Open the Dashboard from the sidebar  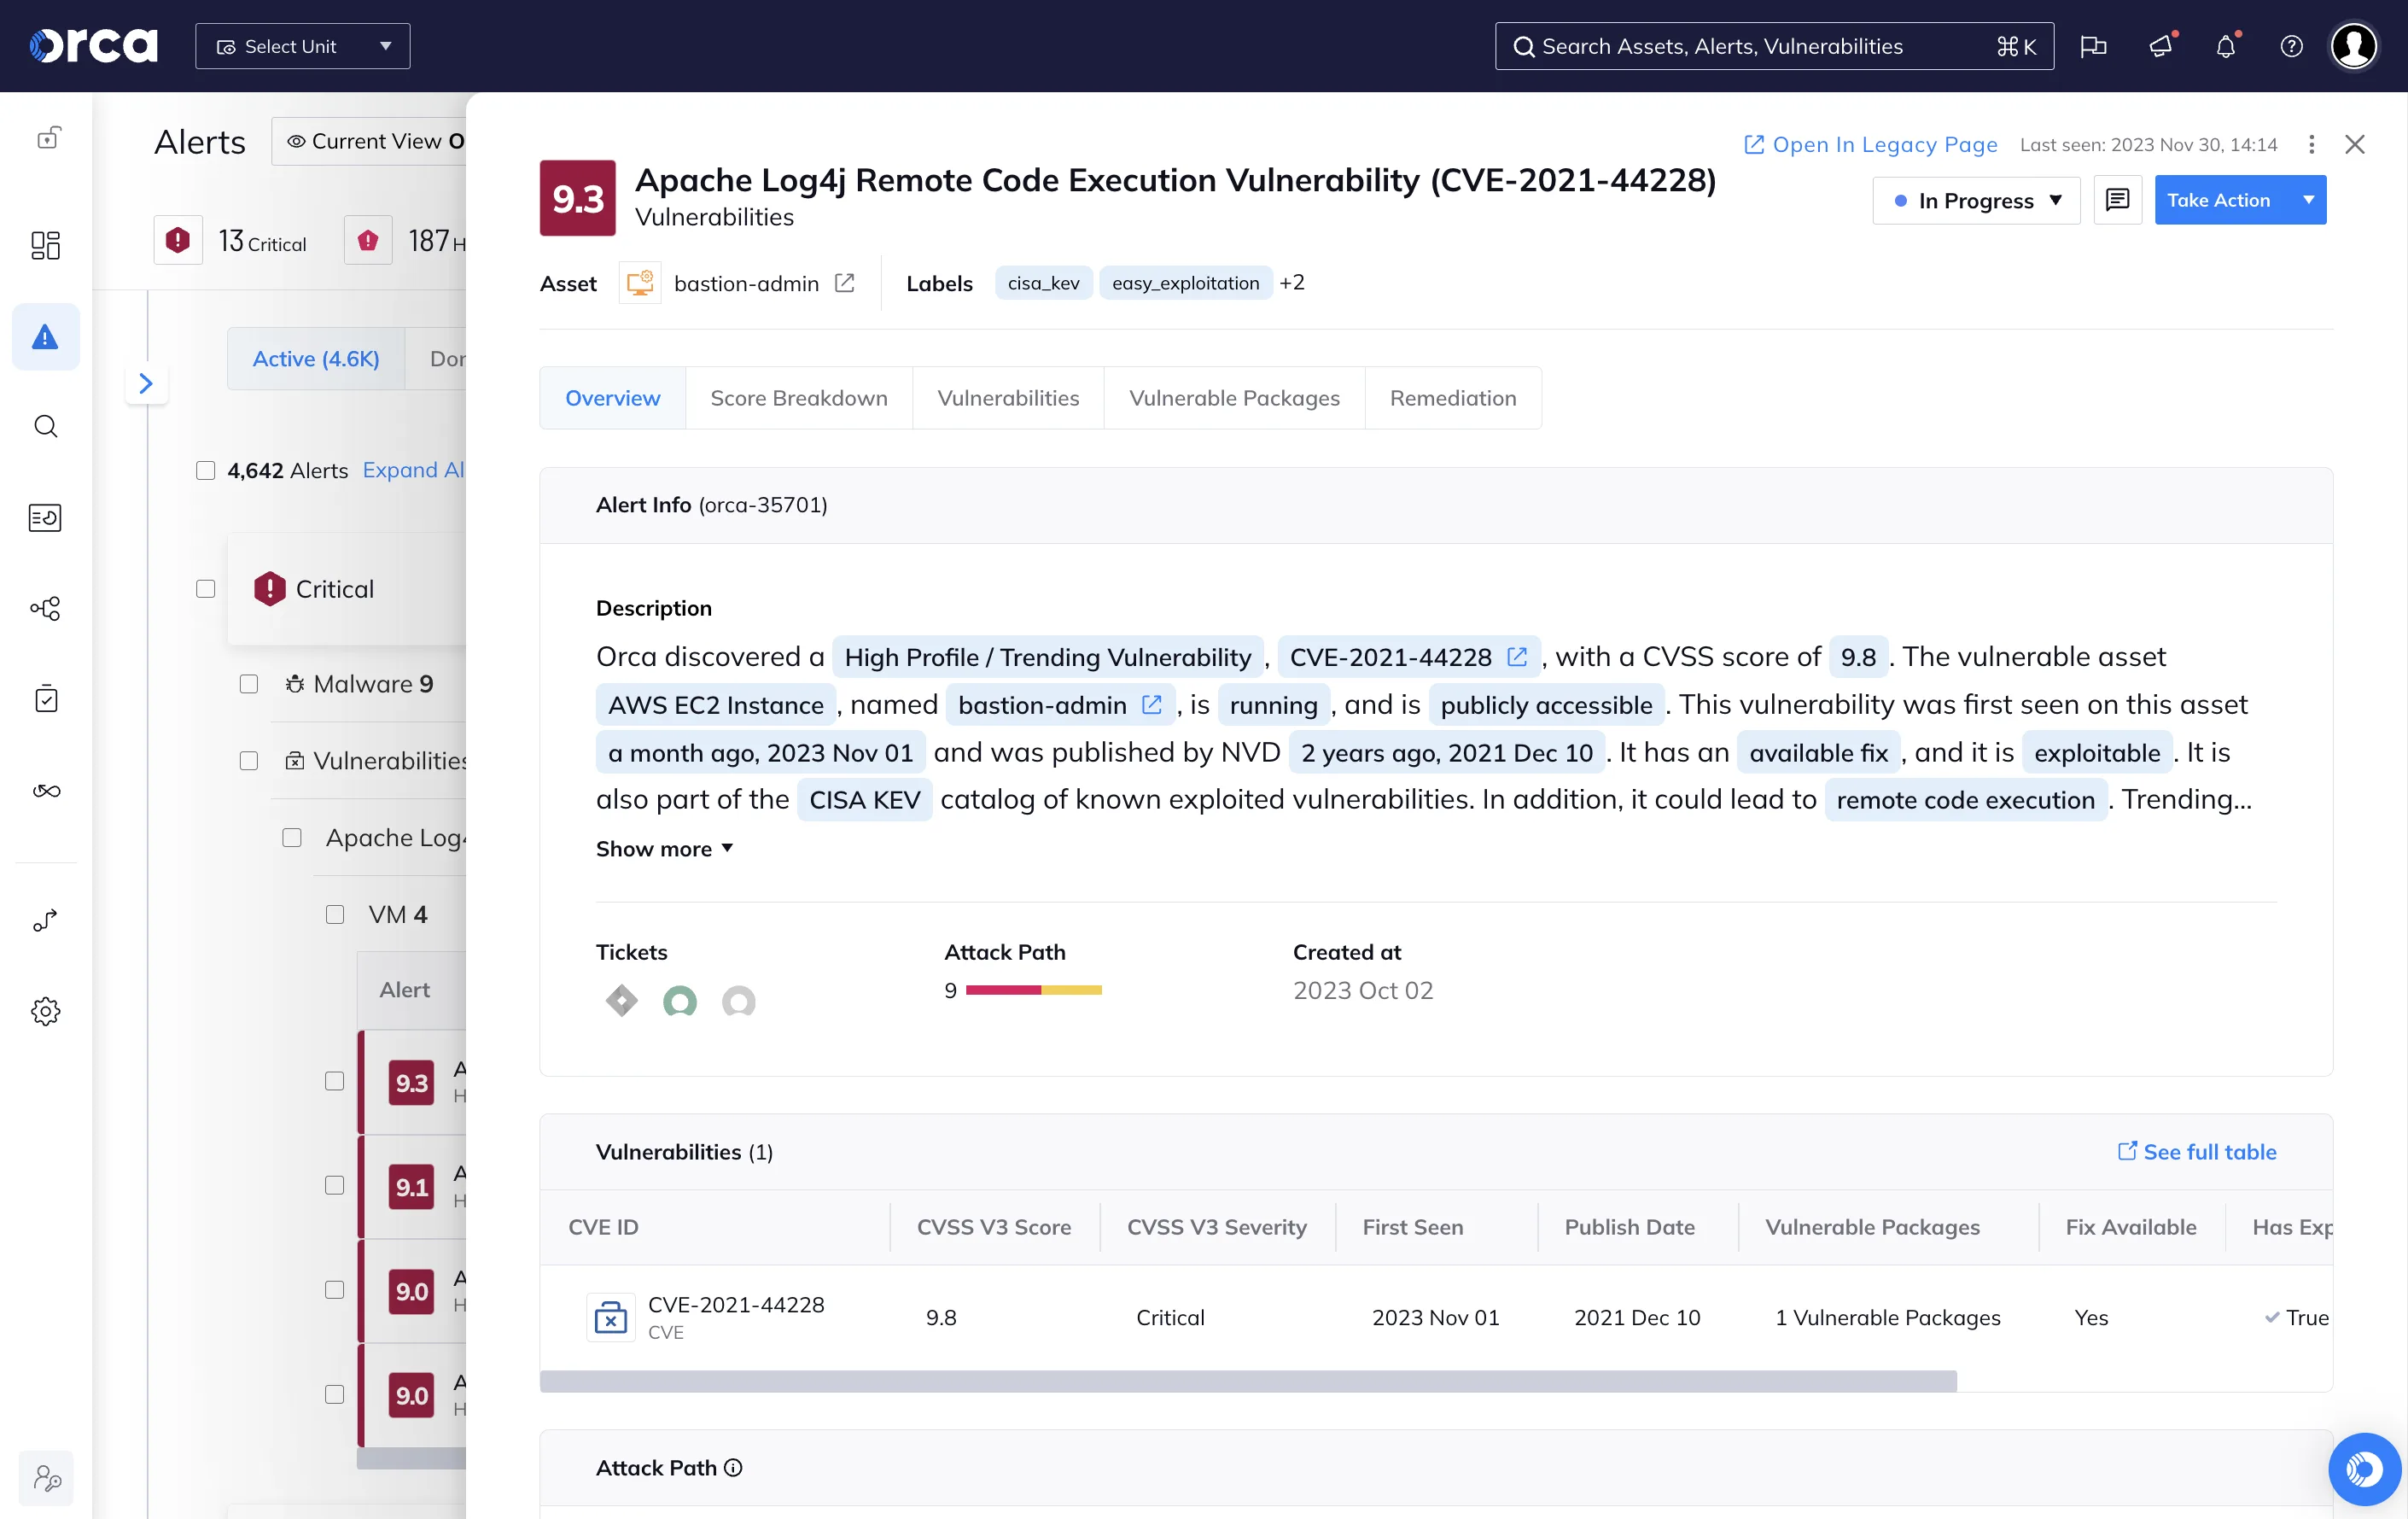point(46,245)
